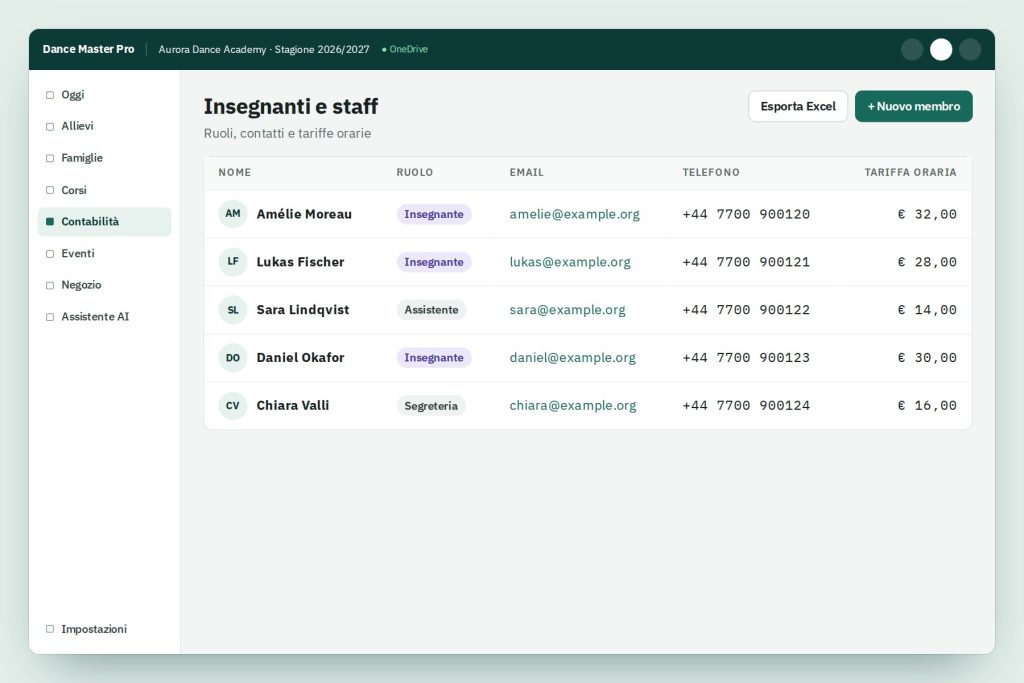The height and width of the screenshot is (683, 1024).
Task: Go to Allievi in the sidebar
Action: [x=104, y=126]
